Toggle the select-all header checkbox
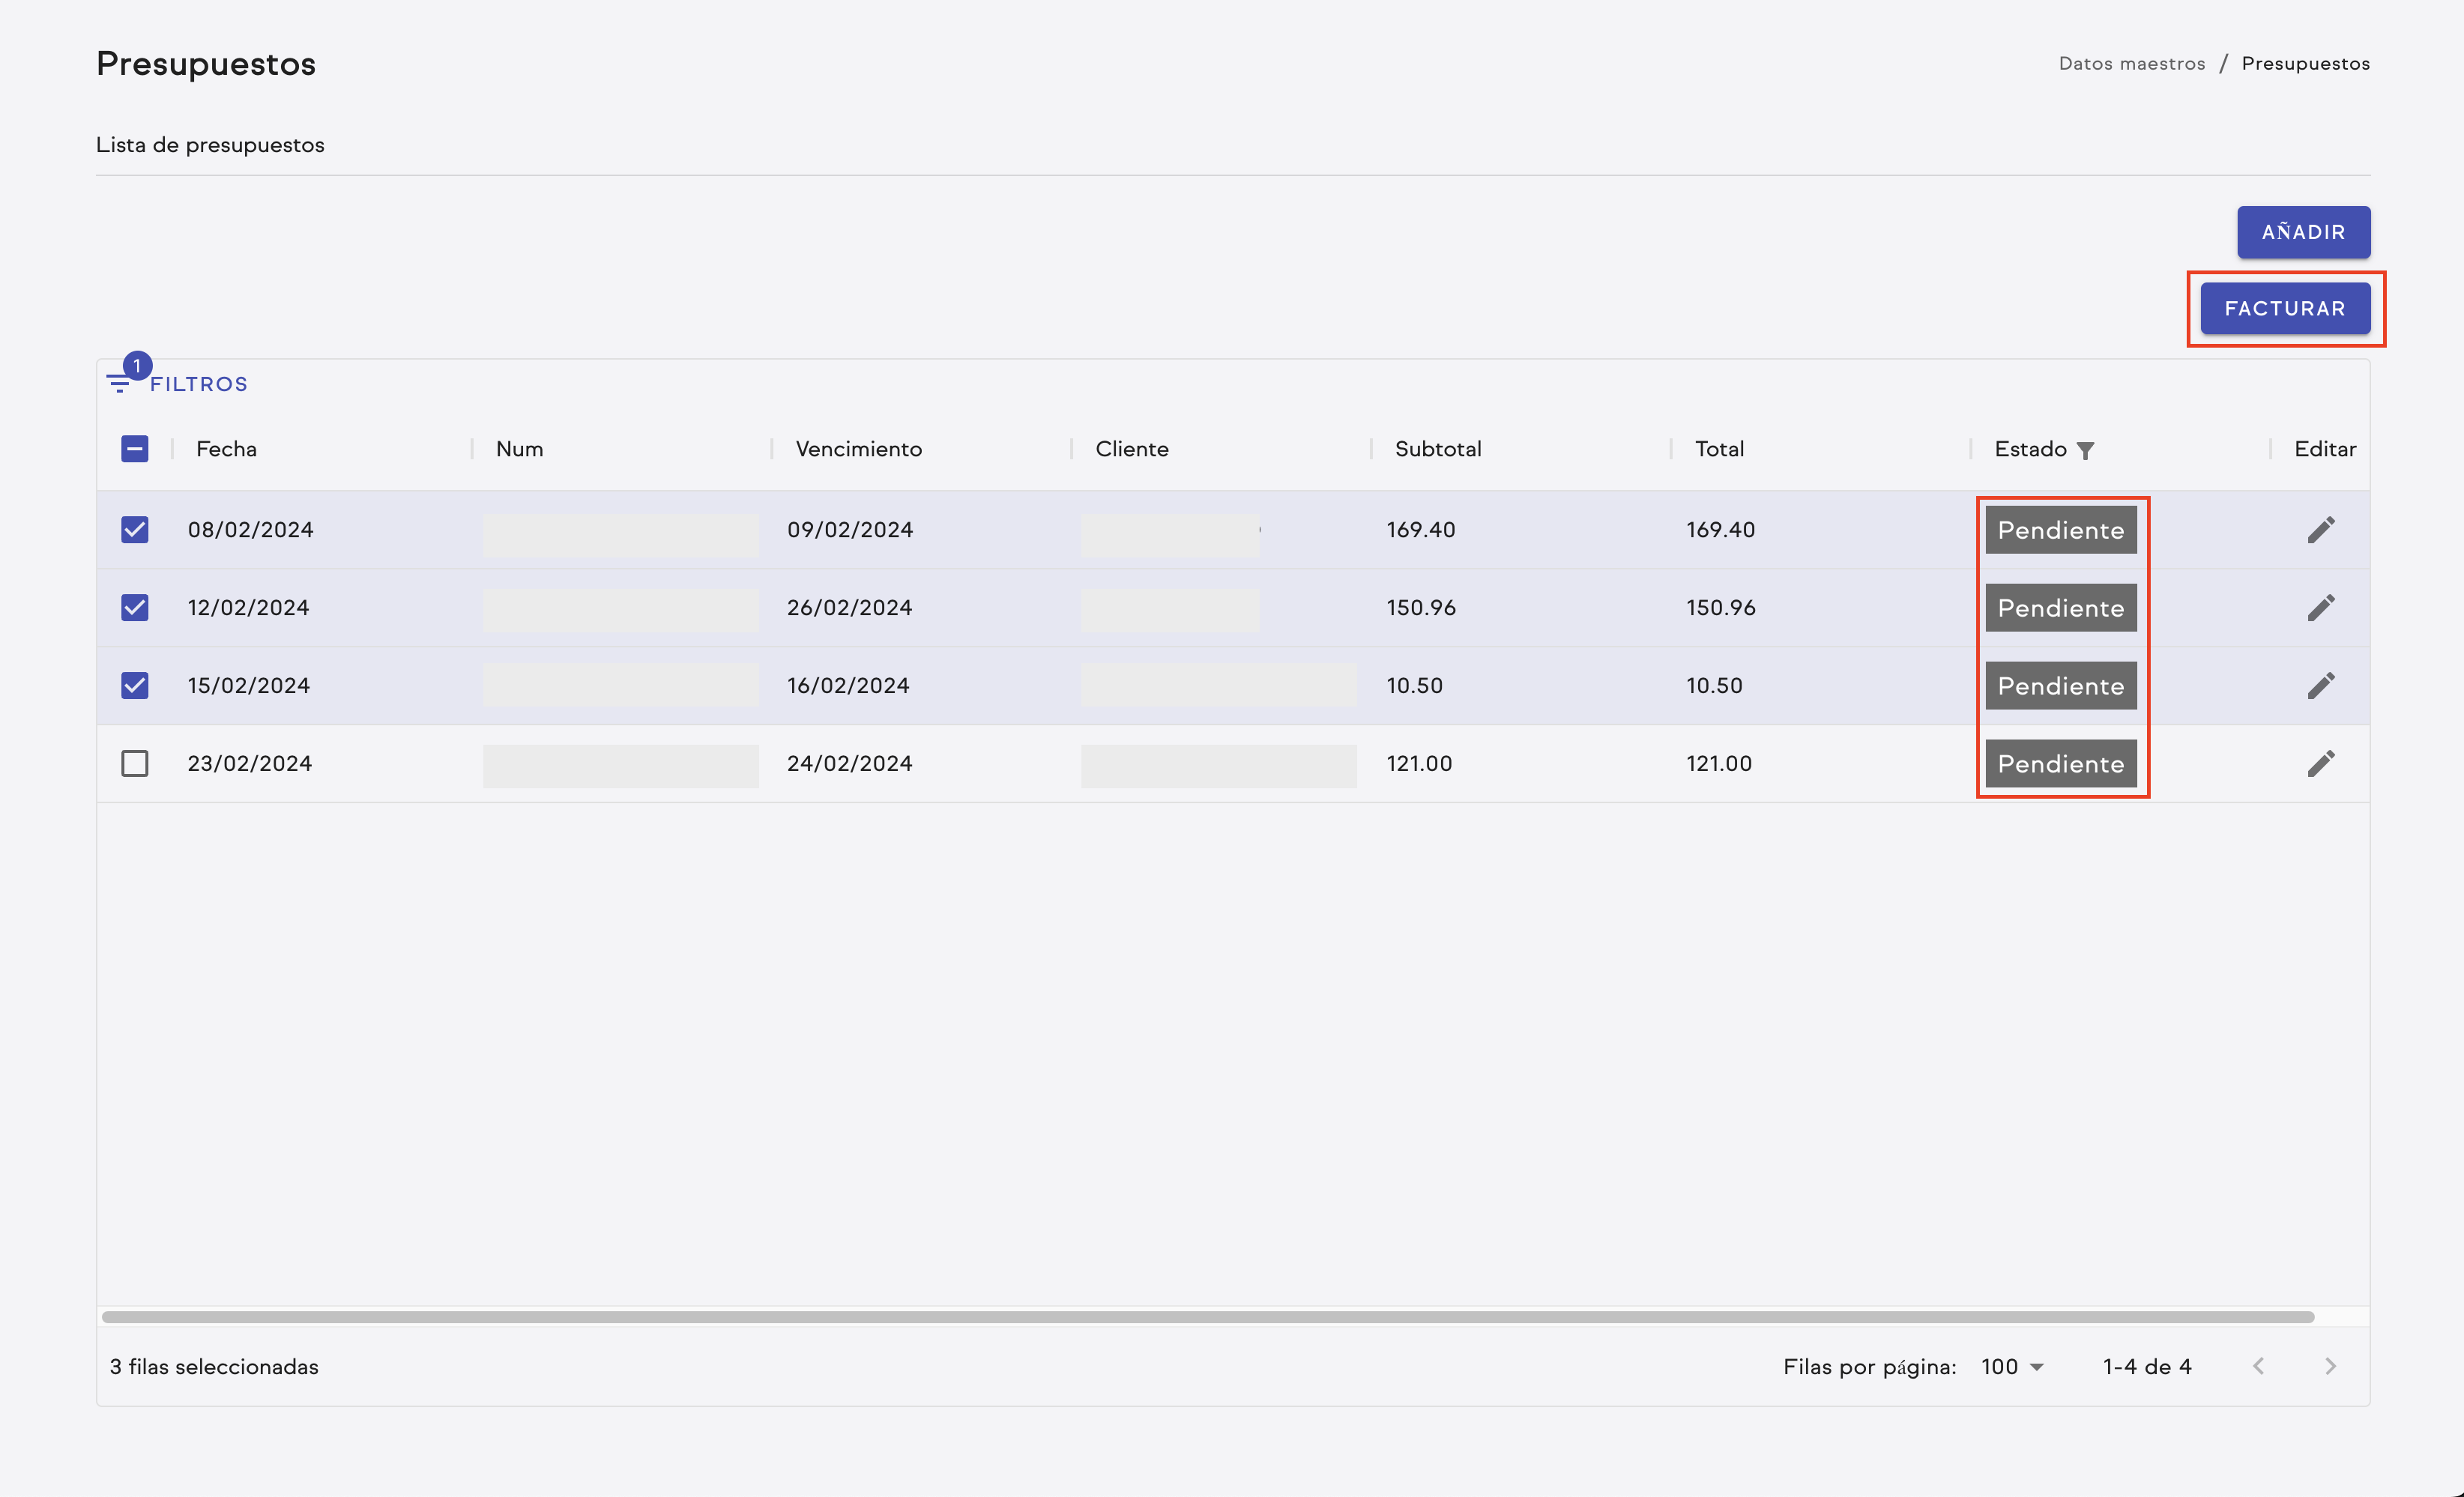 (x=135, y=449)
